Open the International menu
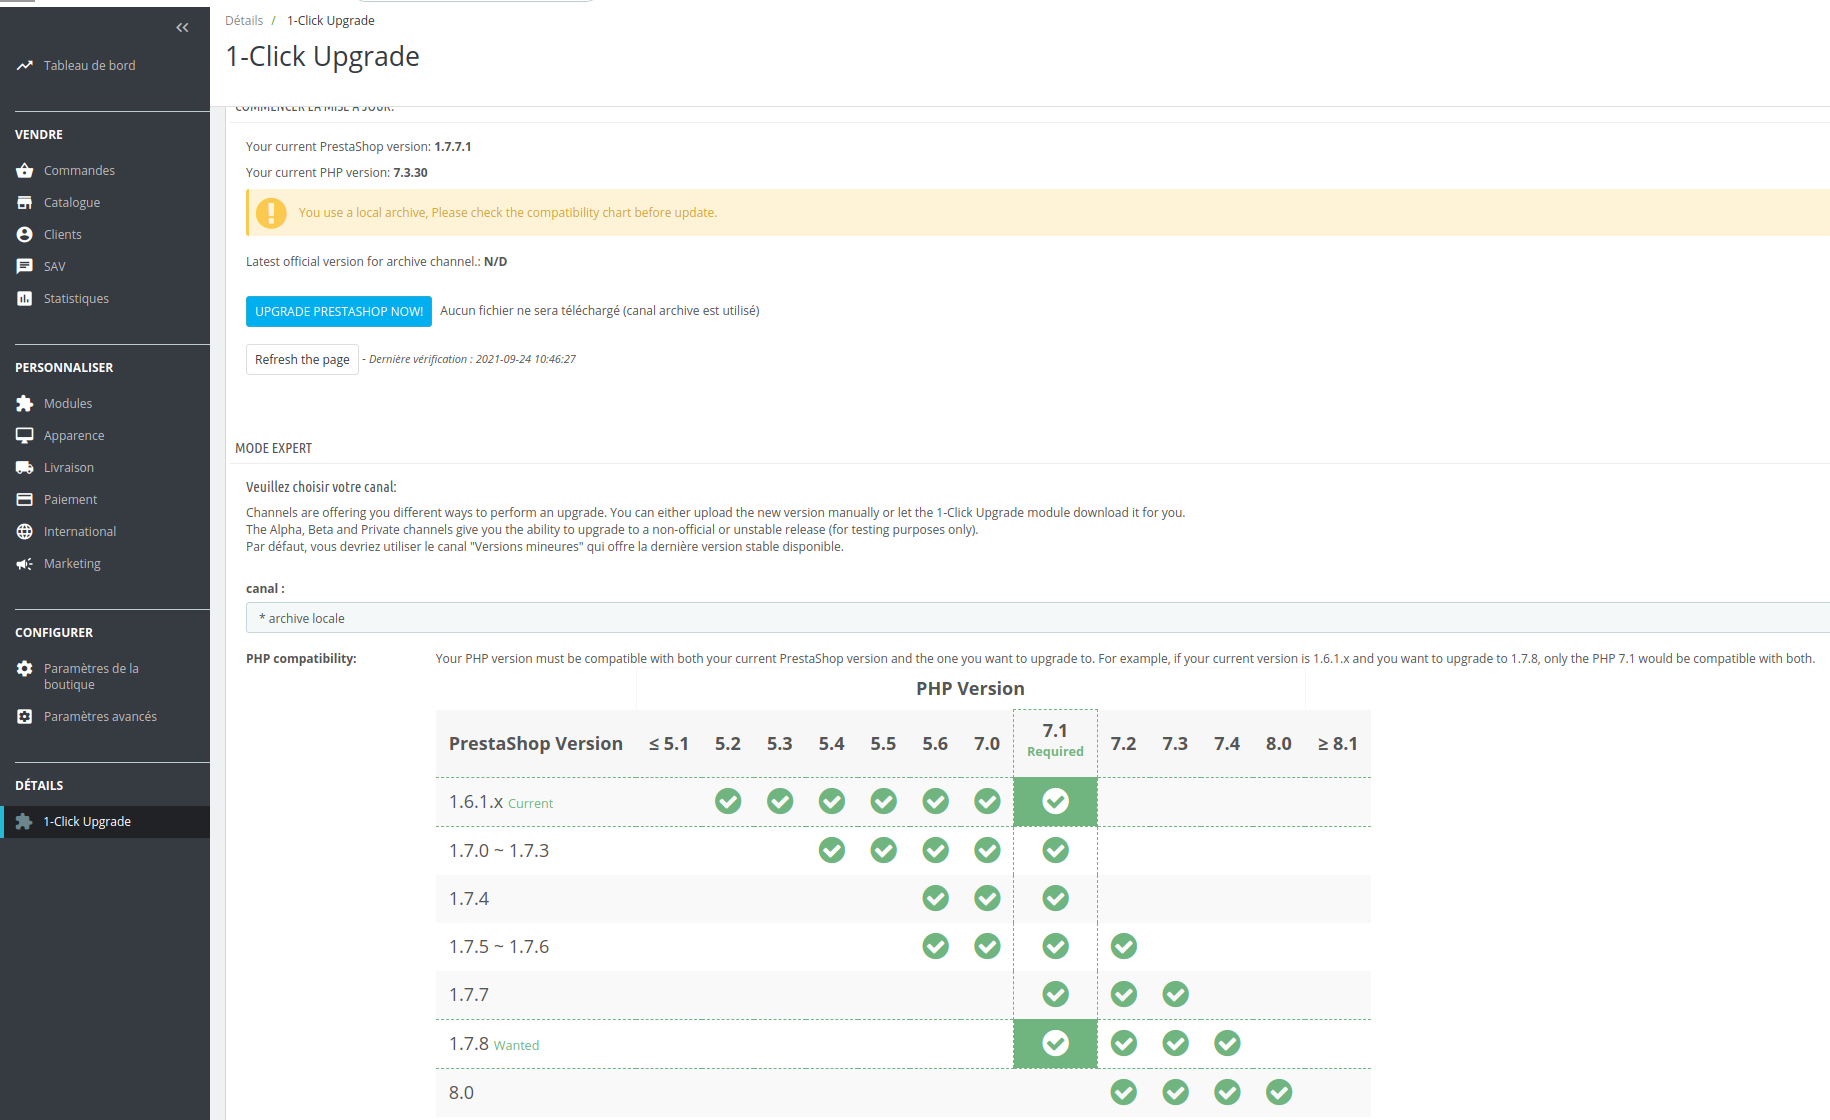Image resolution: width=1830 pixels, height=1120 pixels. [x=80, y=532]
